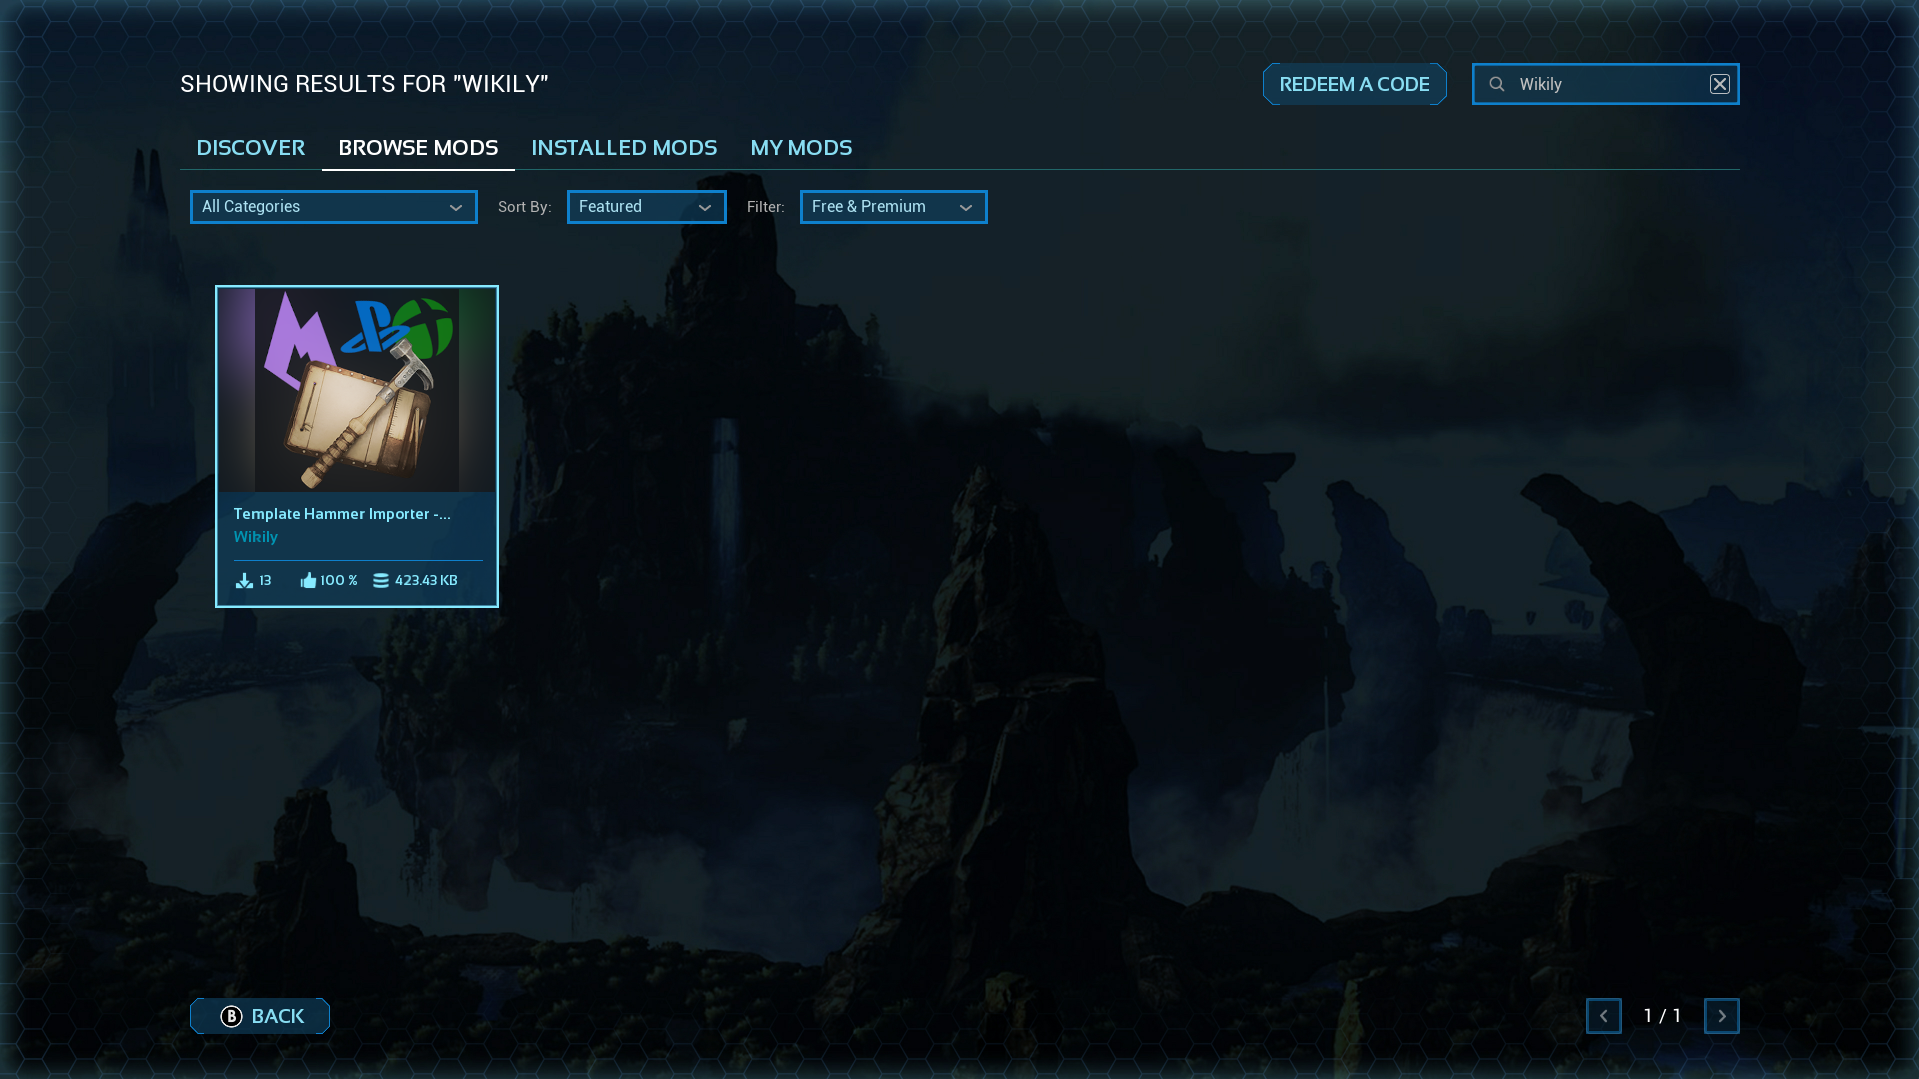Open the Featured sort dropdown

point(646,207)
